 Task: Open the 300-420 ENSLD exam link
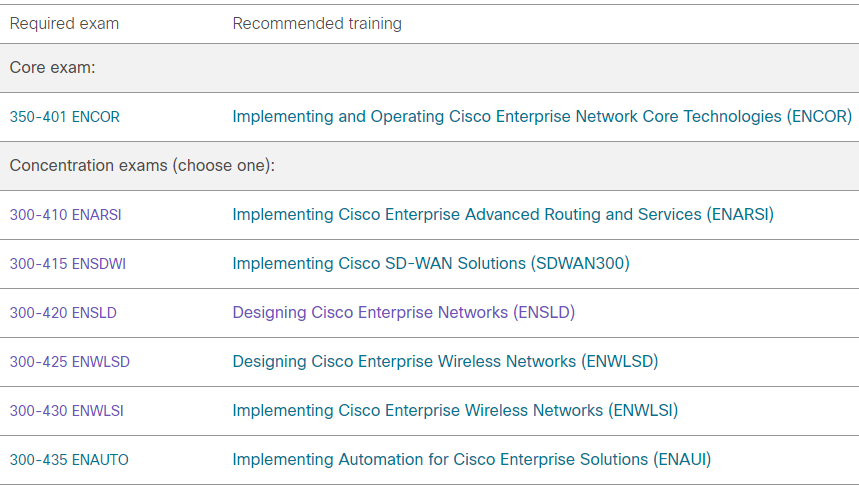click(x=63, y=313)
